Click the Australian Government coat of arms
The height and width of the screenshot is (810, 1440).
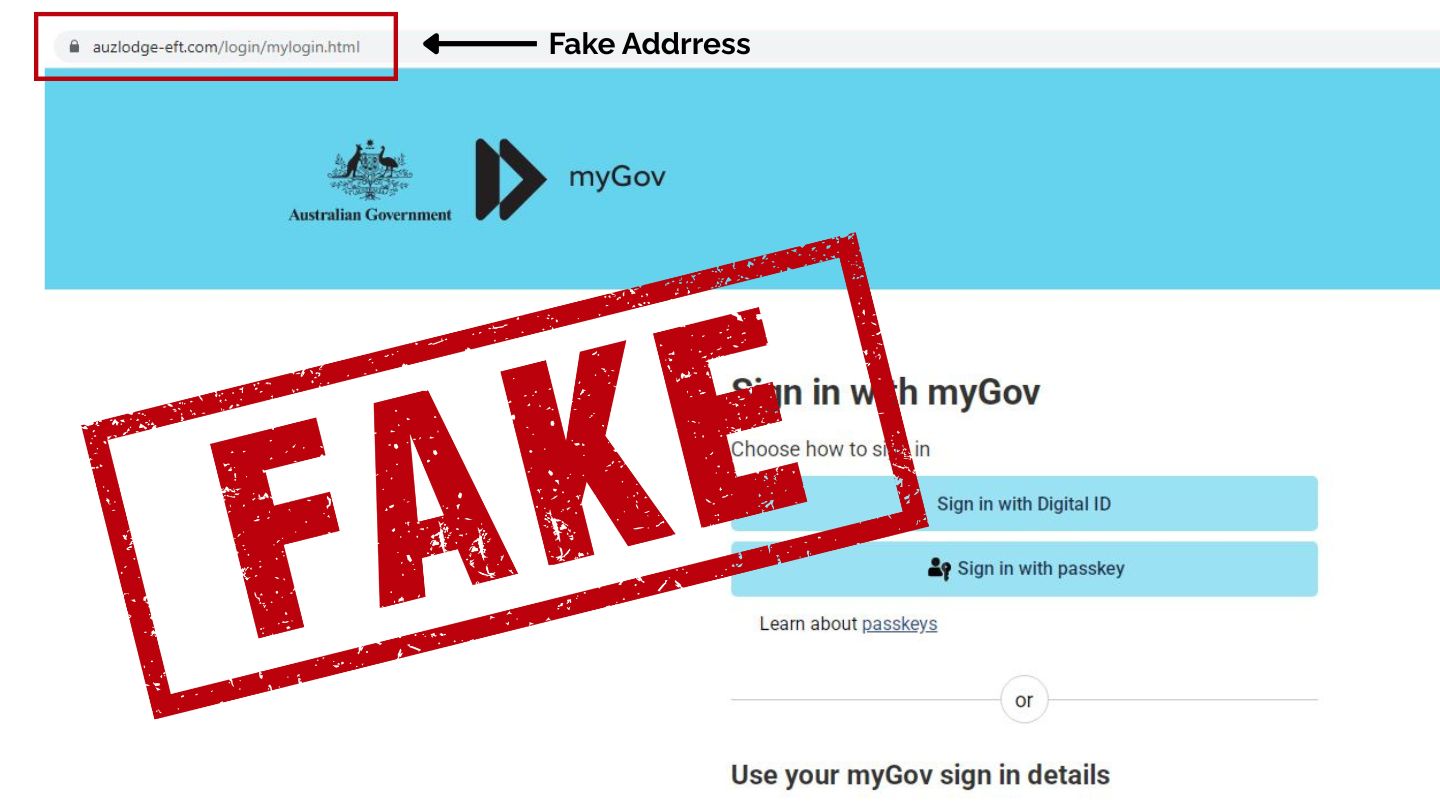[370, 172]
